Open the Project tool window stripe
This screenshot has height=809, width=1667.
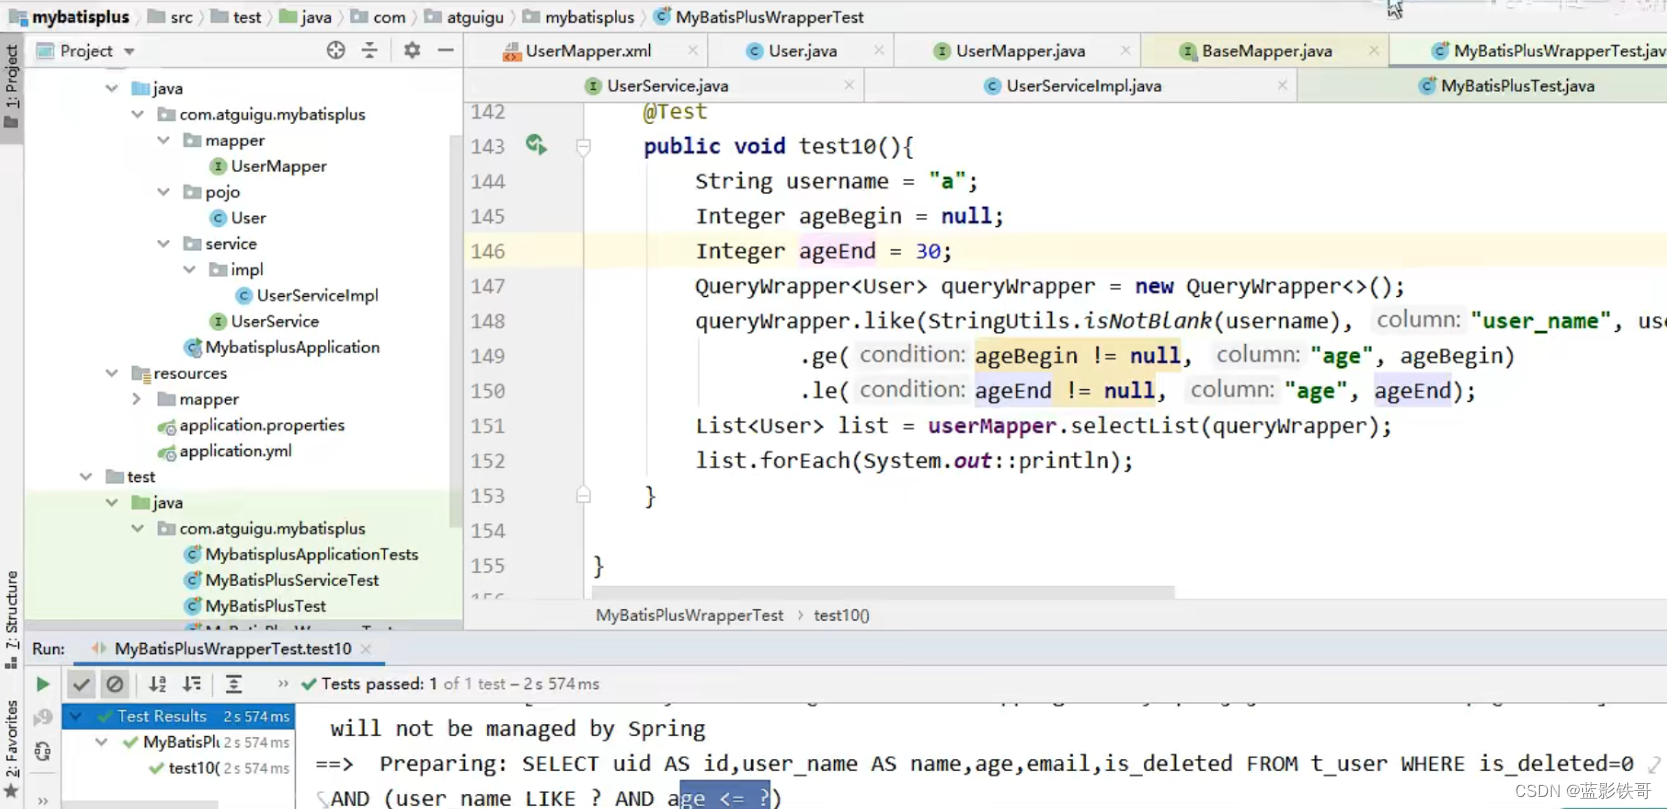click(12, 87)
